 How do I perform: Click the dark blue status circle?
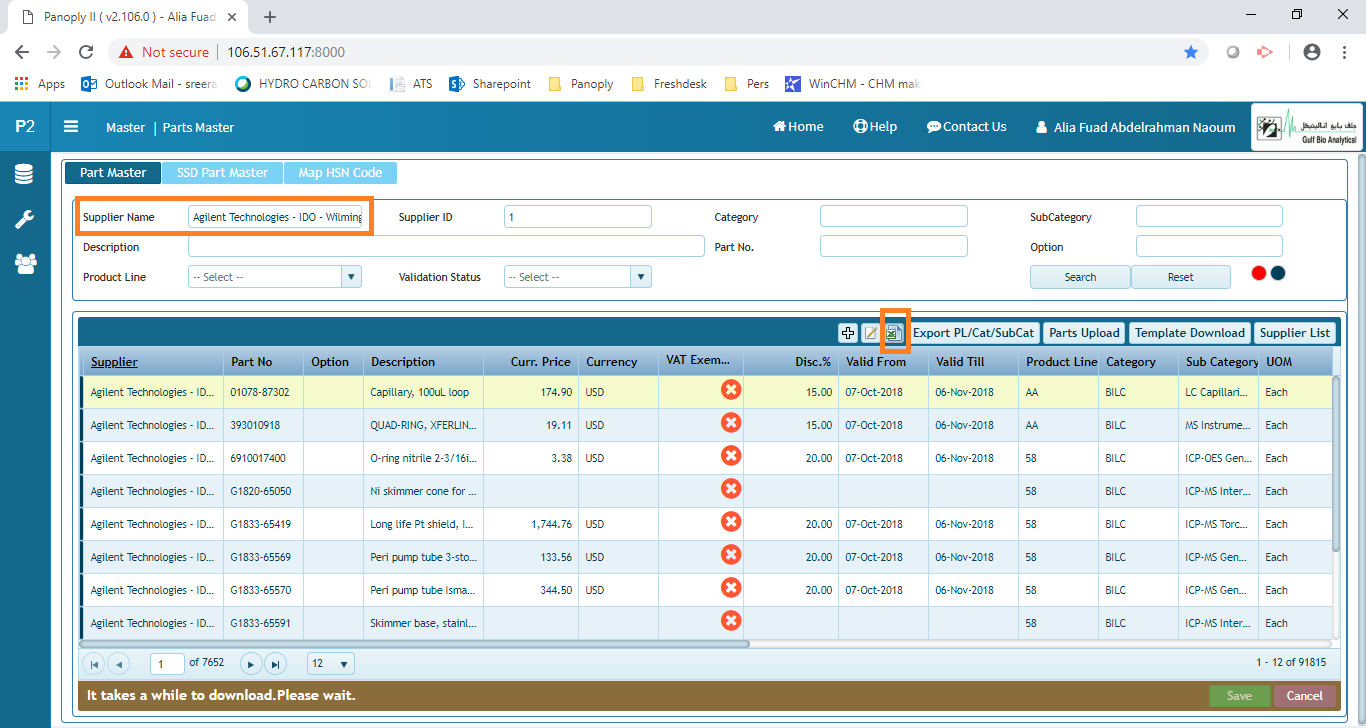[x=1278, y=273]
